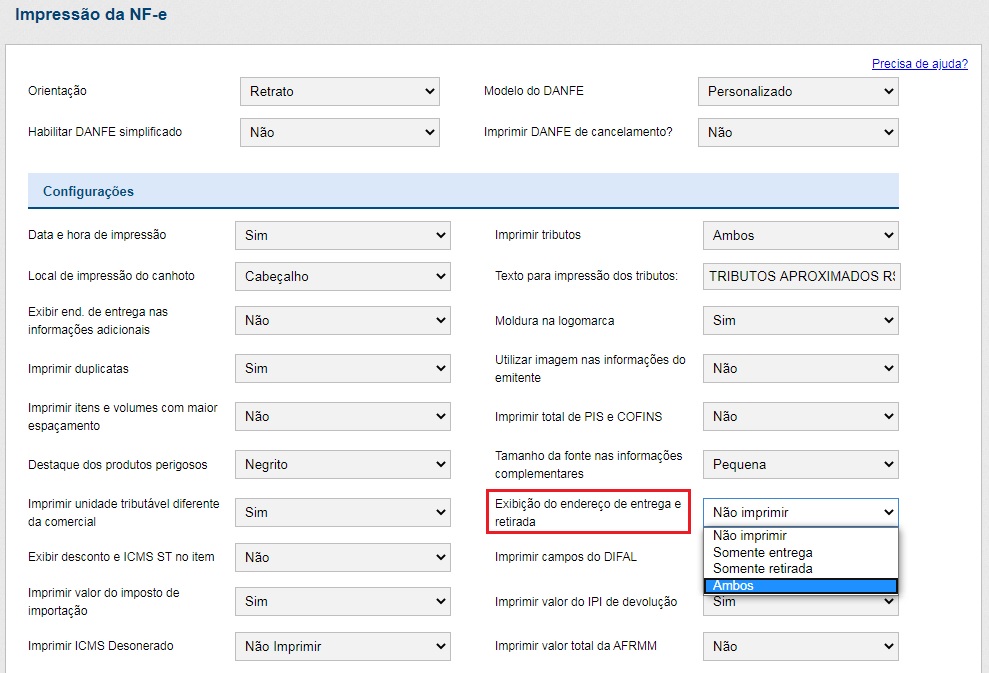Open Imprimir DANFE de cancelamento dropdown
Screen dimensions: 989x673
tap(797, 132)
